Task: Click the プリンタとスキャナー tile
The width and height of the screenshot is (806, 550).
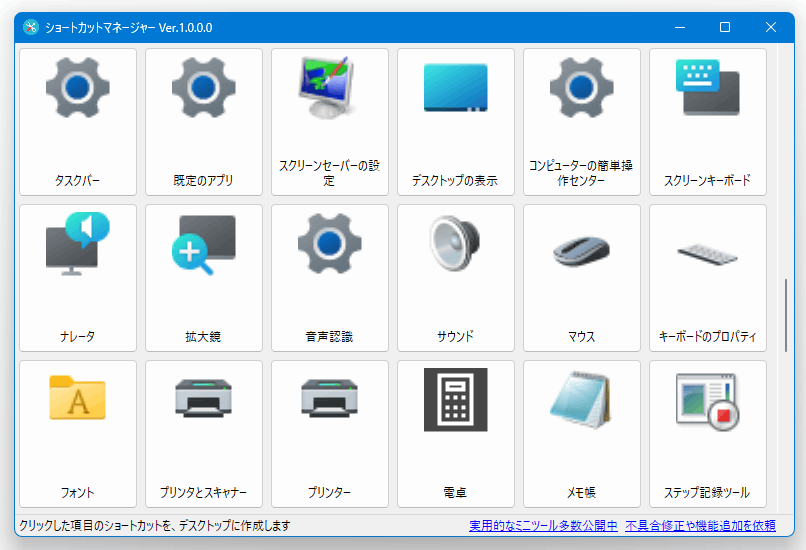Action: 204,433
